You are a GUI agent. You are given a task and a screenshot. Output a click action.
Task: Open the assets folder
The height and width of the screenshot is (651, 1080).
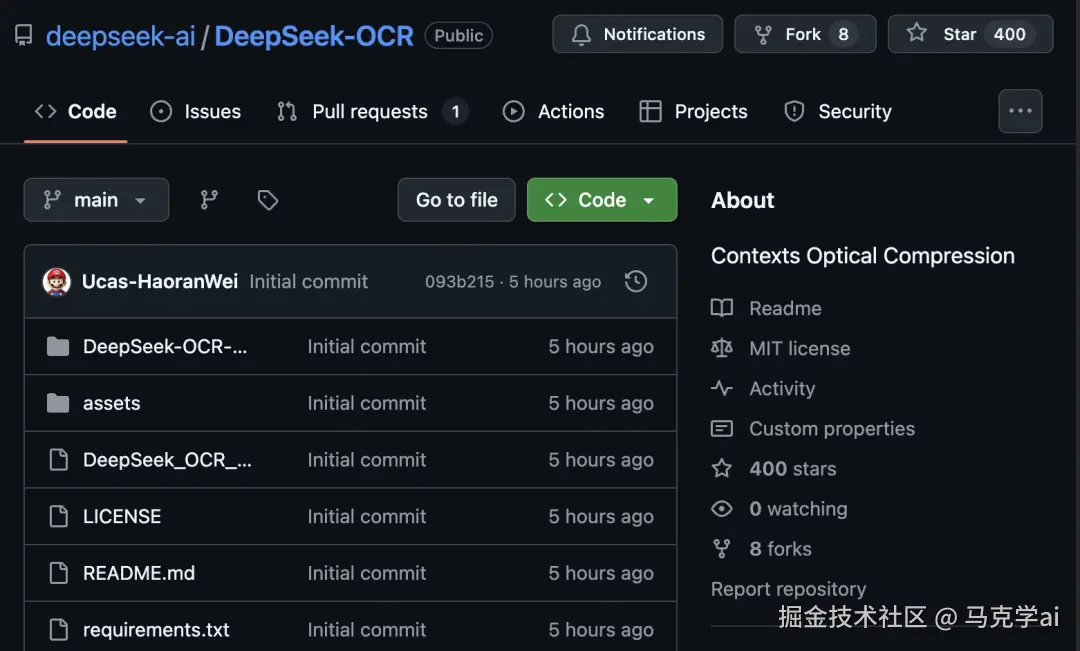(111, 403)
